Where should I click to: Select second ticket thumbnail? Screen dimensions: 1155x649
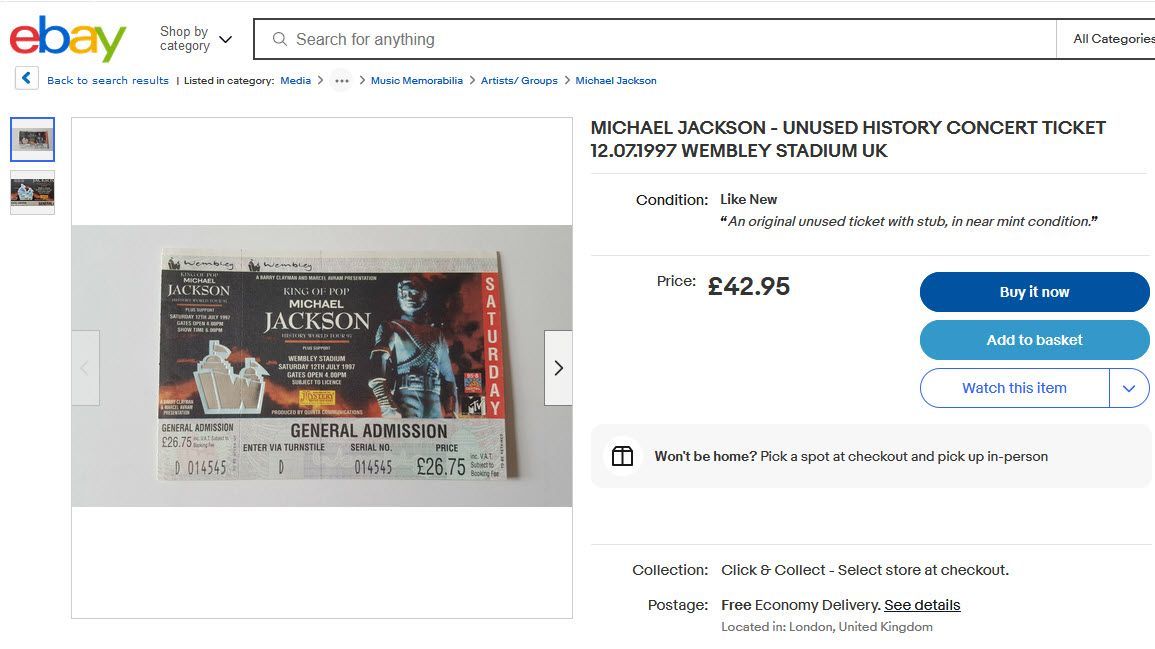pyautogui.click(x=32, y=192)
